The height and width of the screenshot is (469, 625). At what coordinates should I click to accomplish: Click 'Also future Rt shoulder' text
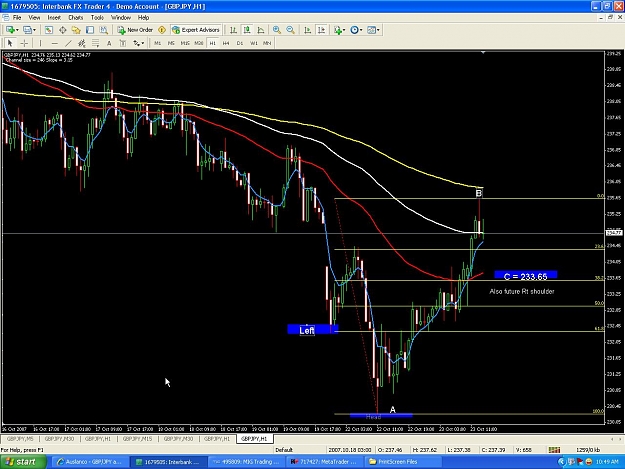point(522,292)
